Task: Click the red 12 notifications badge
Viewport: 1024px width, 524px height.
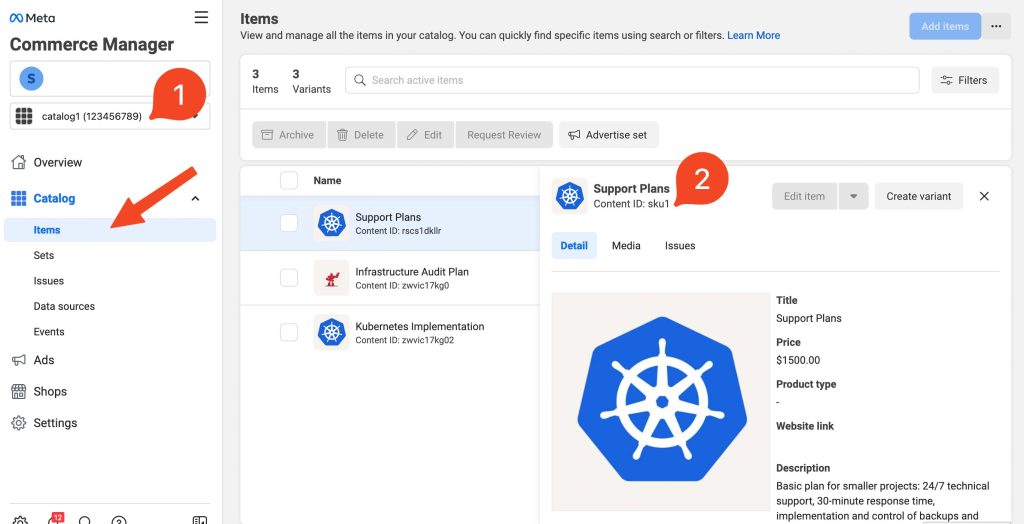Action: coord(57,517)
